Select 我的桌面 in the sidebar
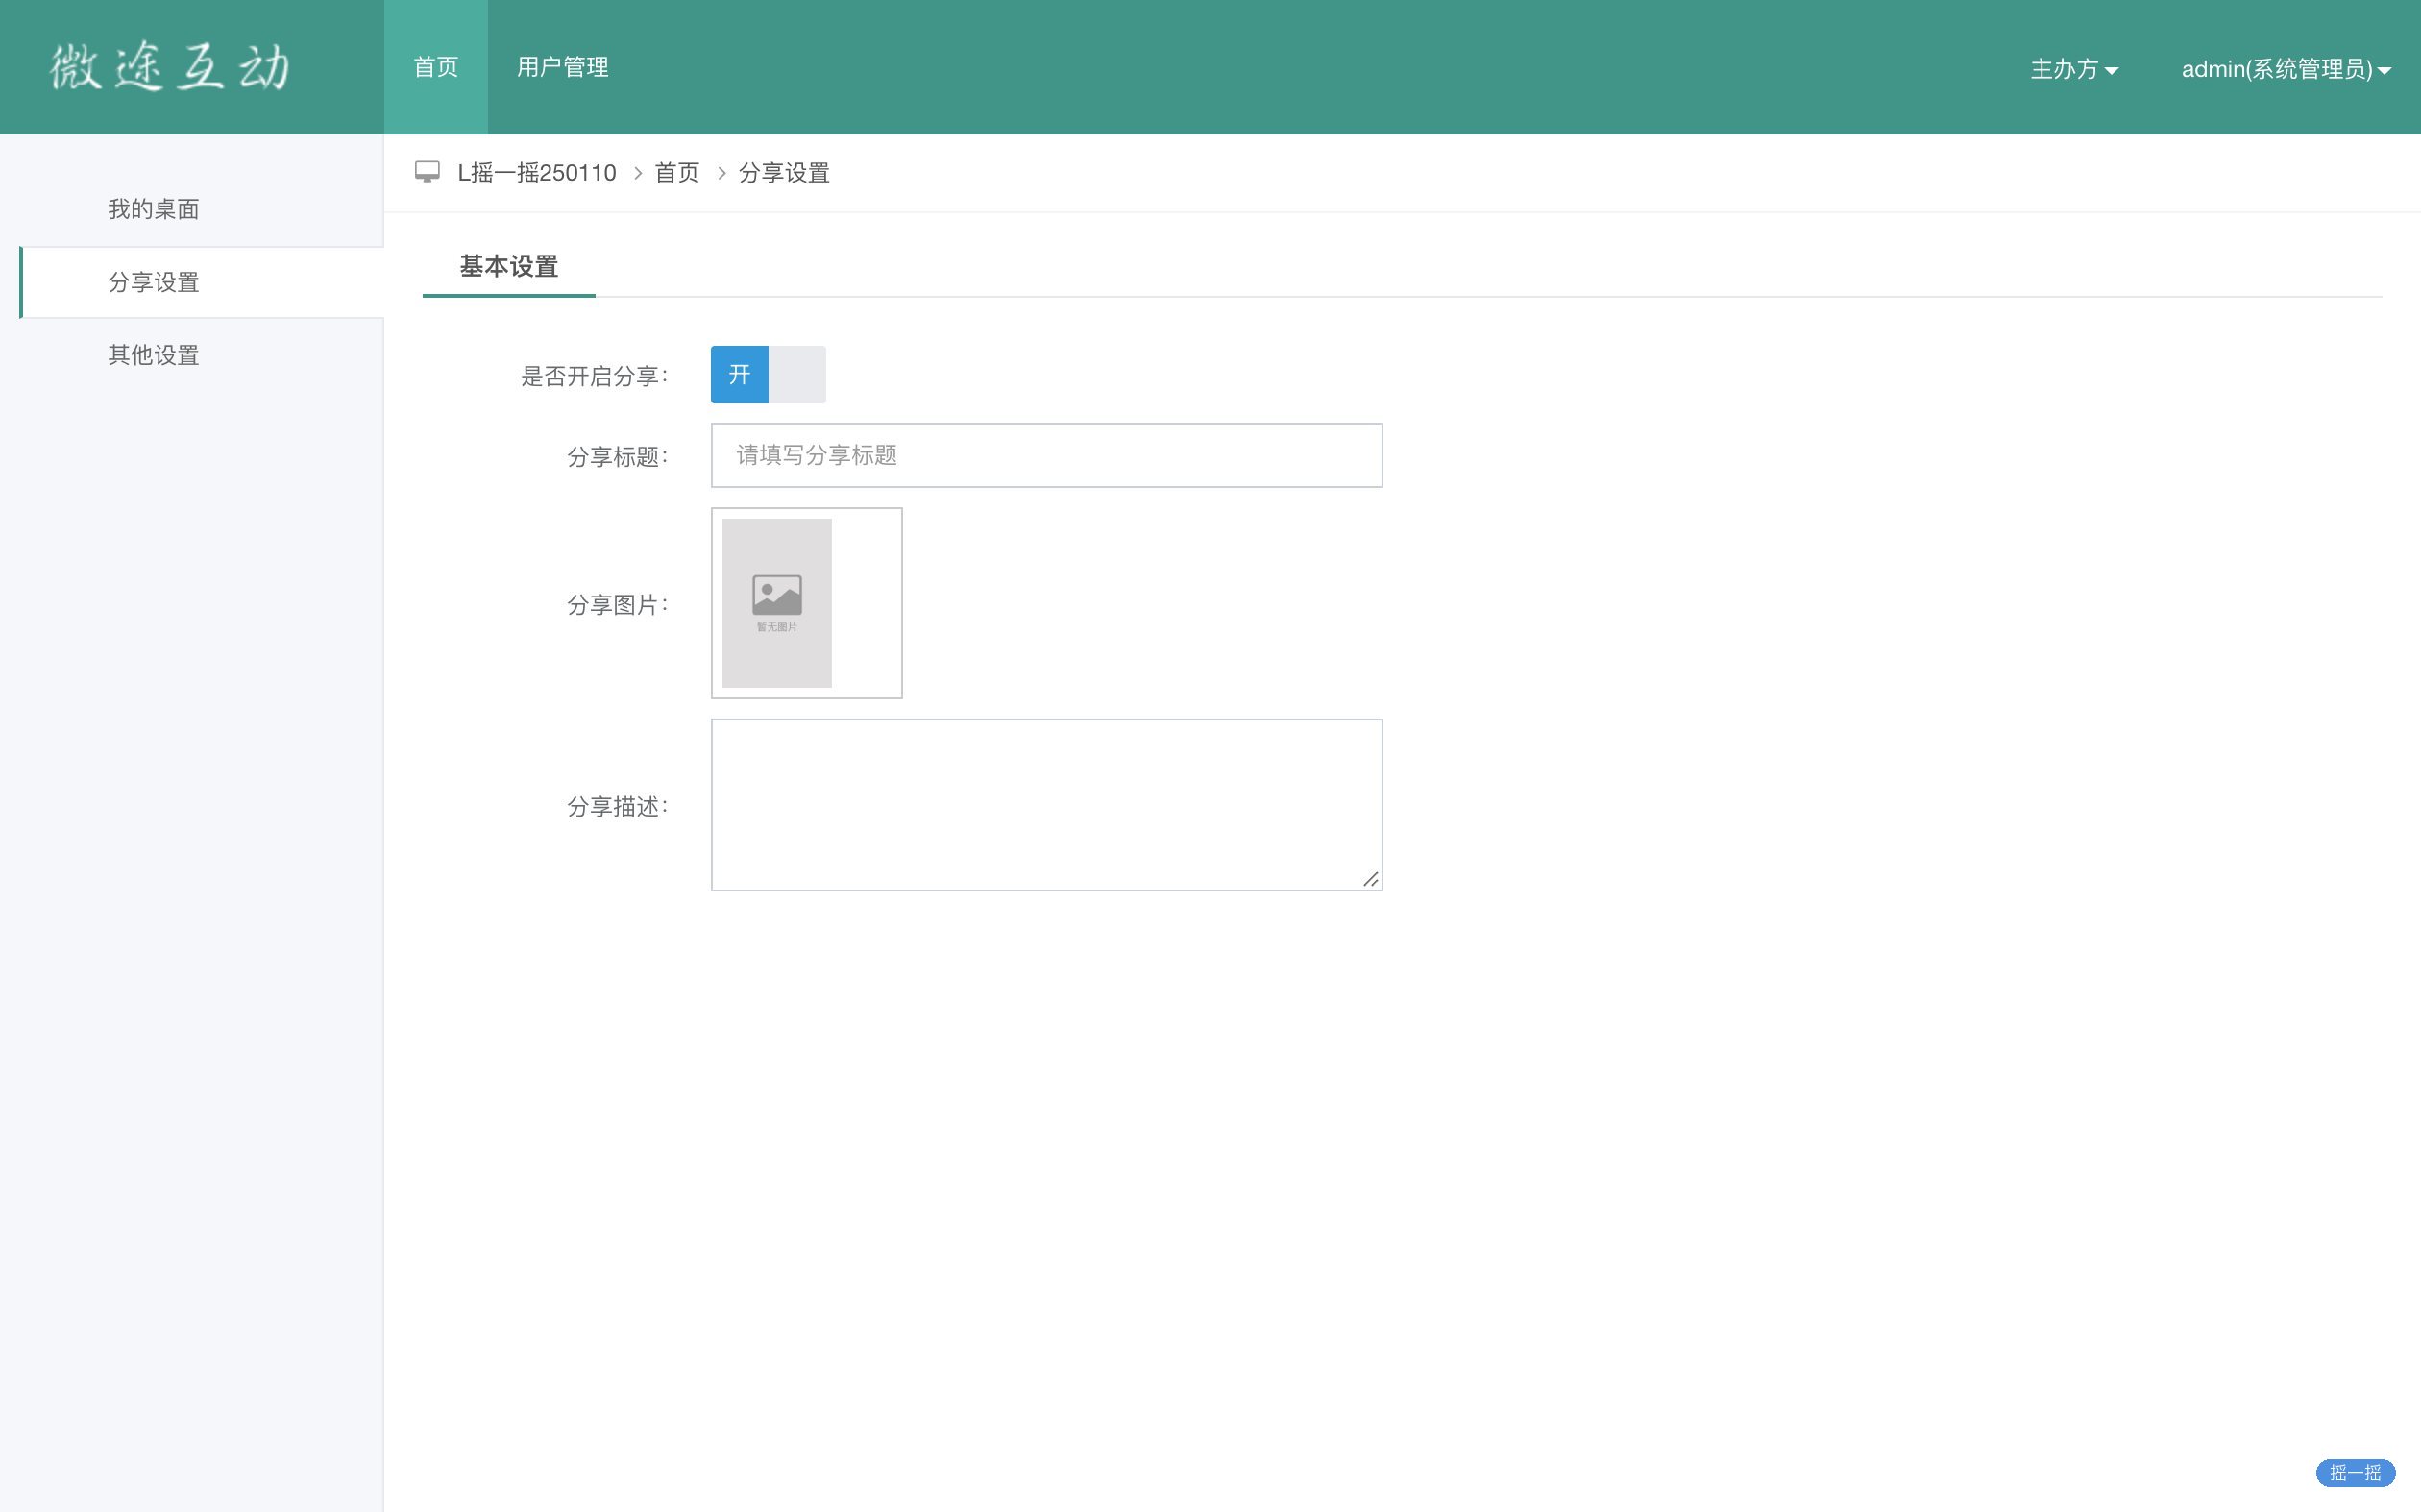The image size is (2421, 1512). [154, 209]
